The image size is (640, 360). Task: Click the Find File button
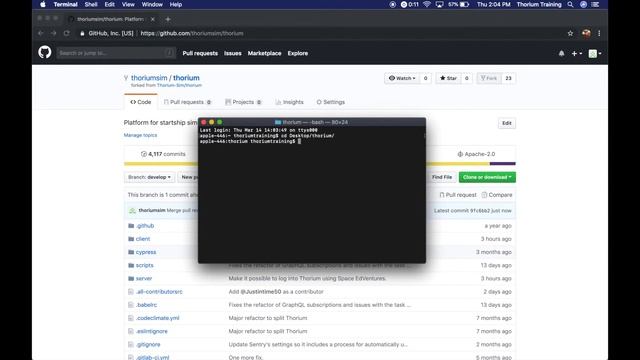click(x=442, y=177)
